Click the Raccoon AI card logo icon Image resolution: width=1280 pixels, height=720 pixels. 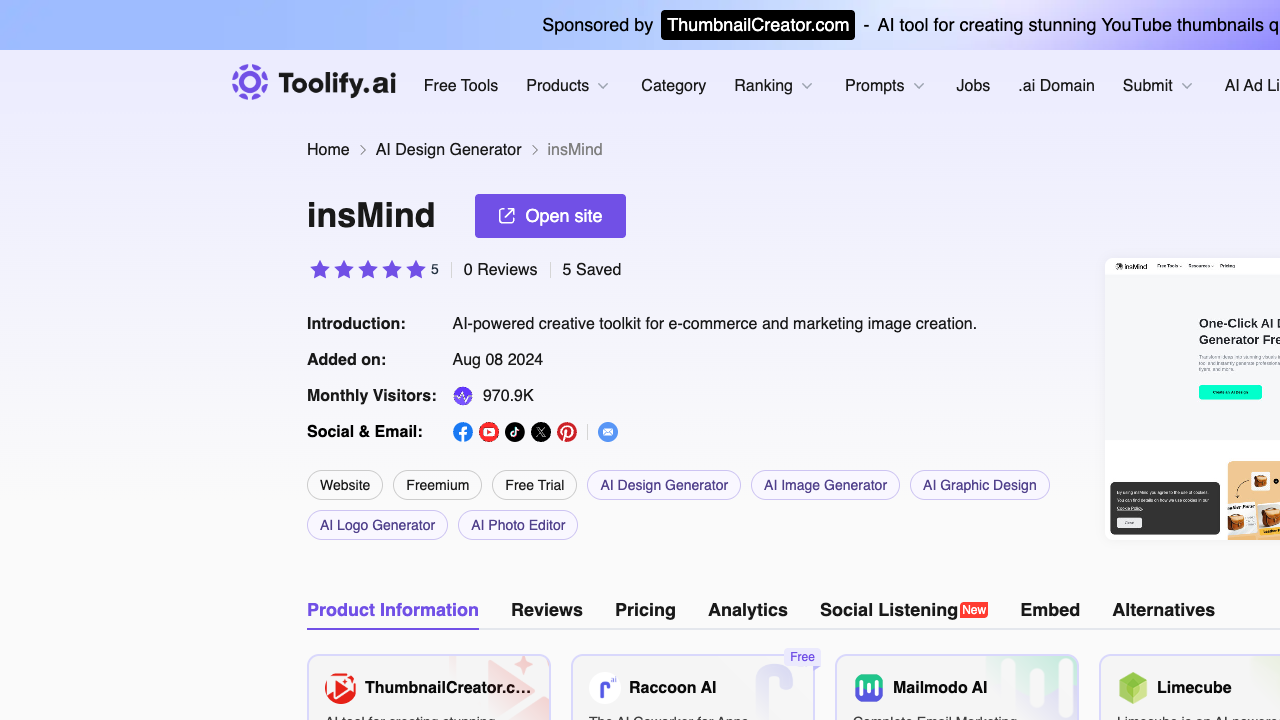pyautogui.click(x=605, y=688)
